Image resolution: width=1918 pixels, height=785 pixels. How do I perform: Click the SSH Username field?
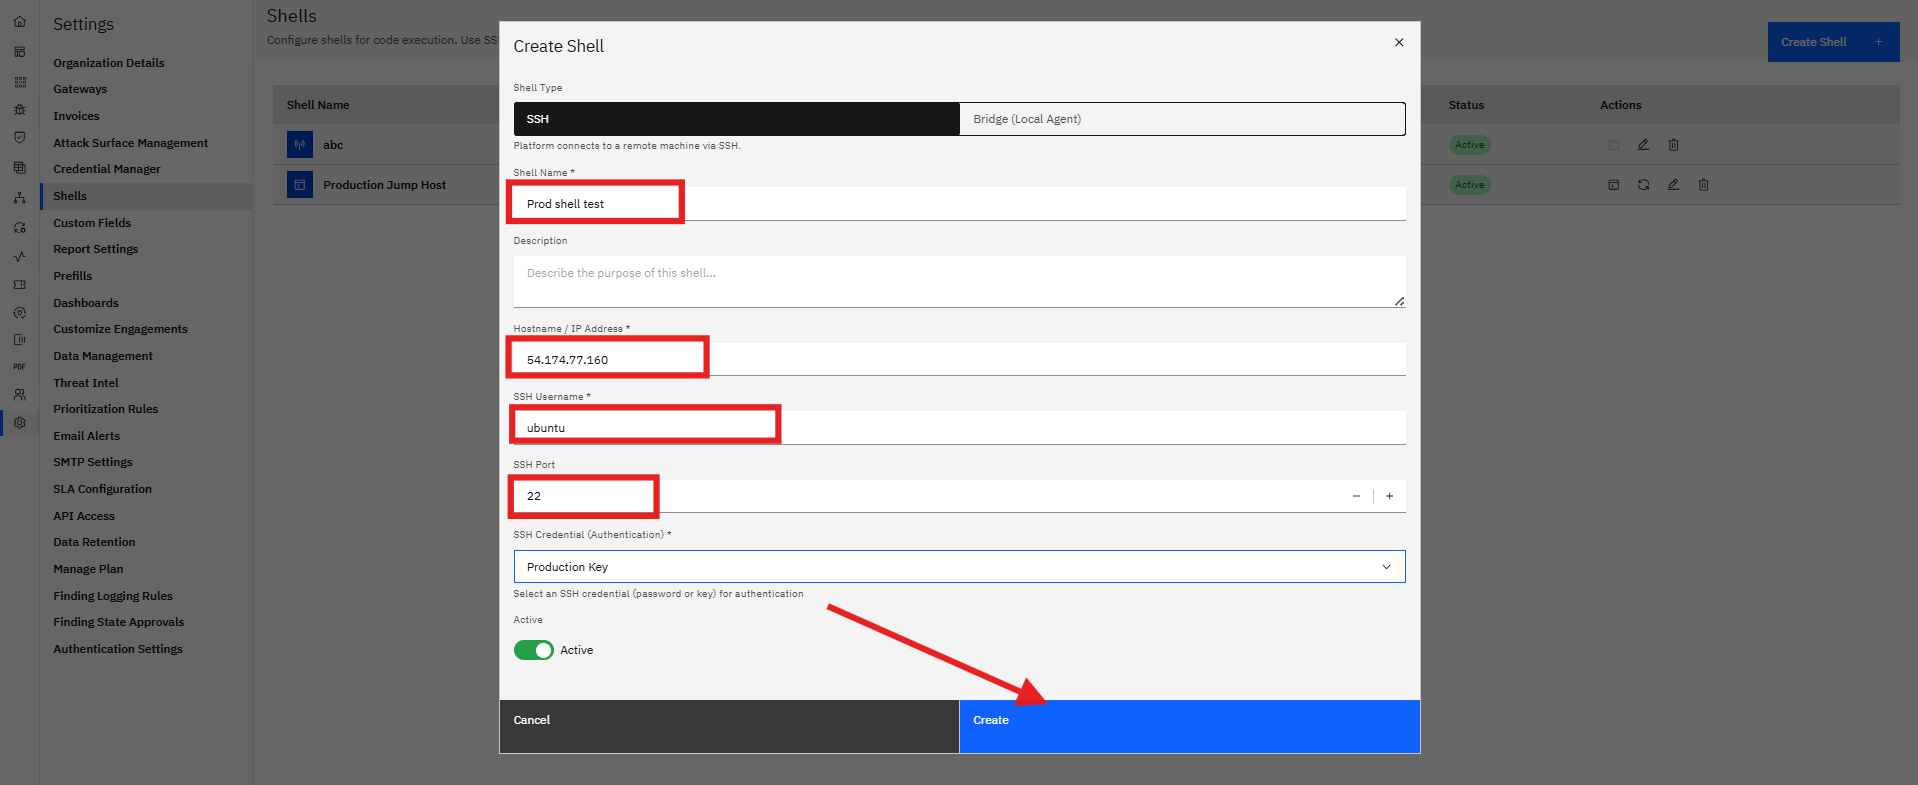tap(959, 428)
